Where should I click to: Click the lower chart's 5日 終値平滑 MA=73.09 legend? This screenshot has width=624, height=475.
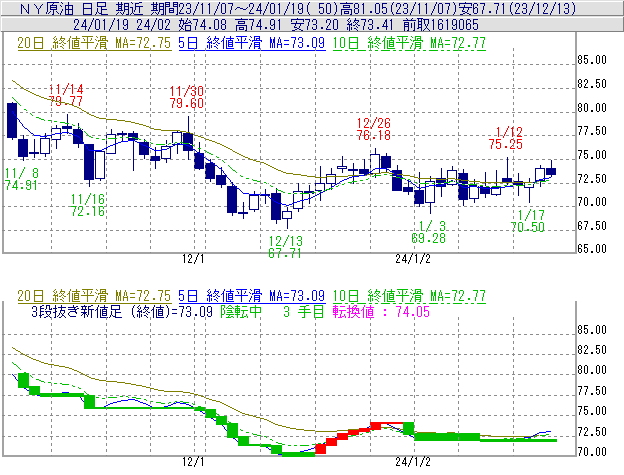coord(252,296)
